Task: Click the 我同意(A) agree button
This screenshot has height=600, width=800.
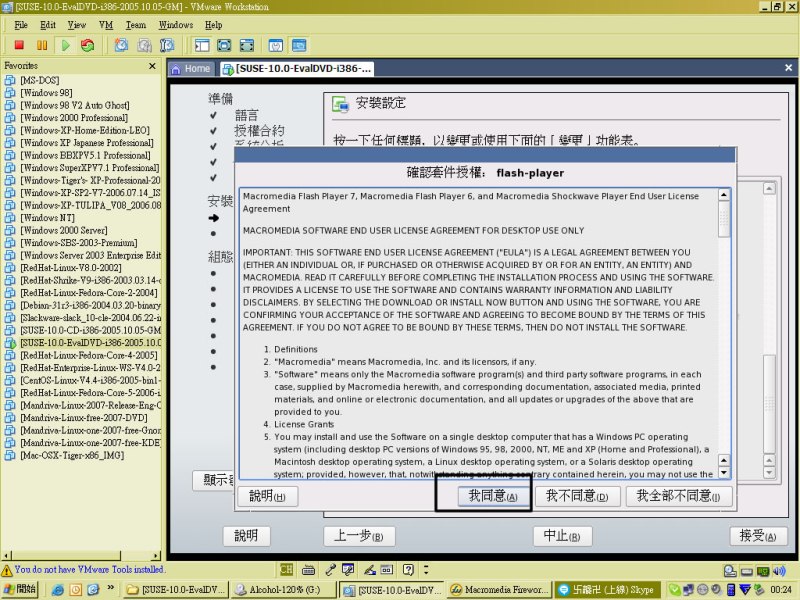Action: tap(493, 496)
